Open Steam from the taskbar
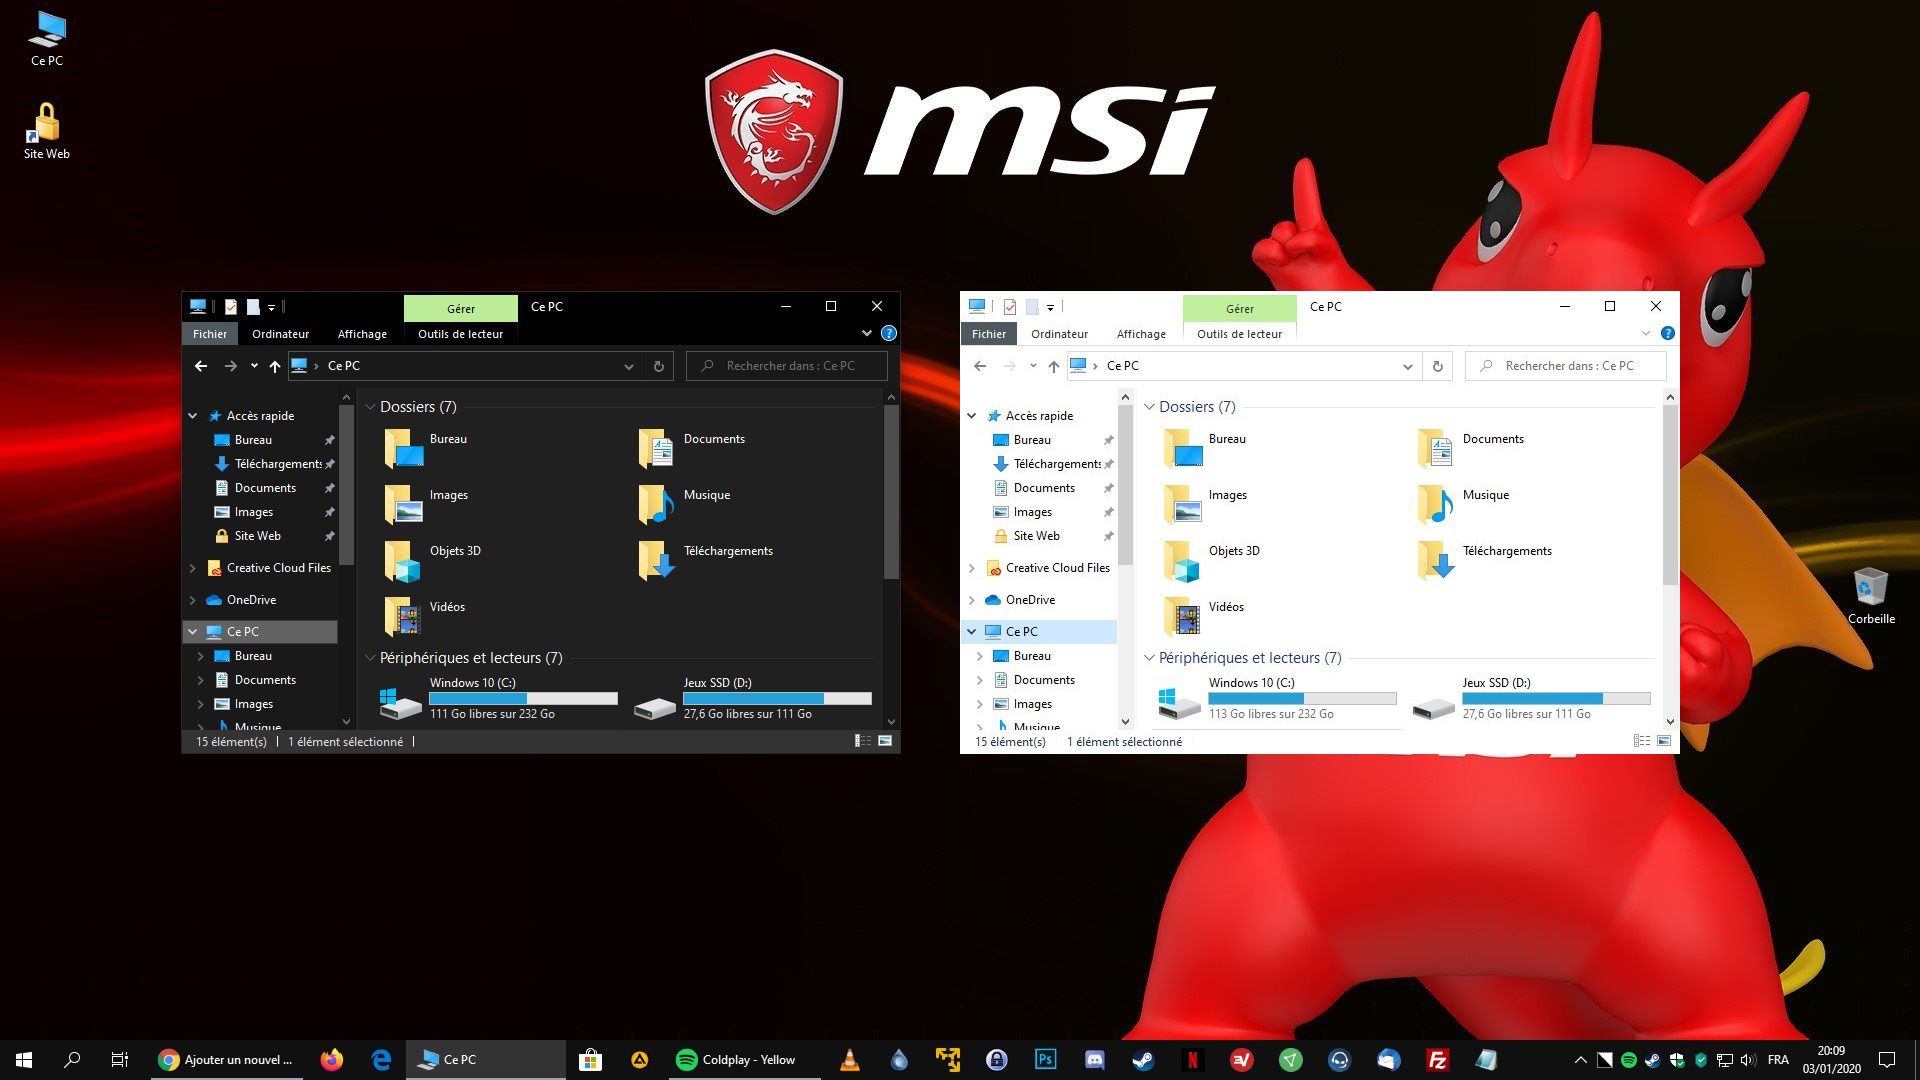1920x1080 pixels. point(1143,1060)
